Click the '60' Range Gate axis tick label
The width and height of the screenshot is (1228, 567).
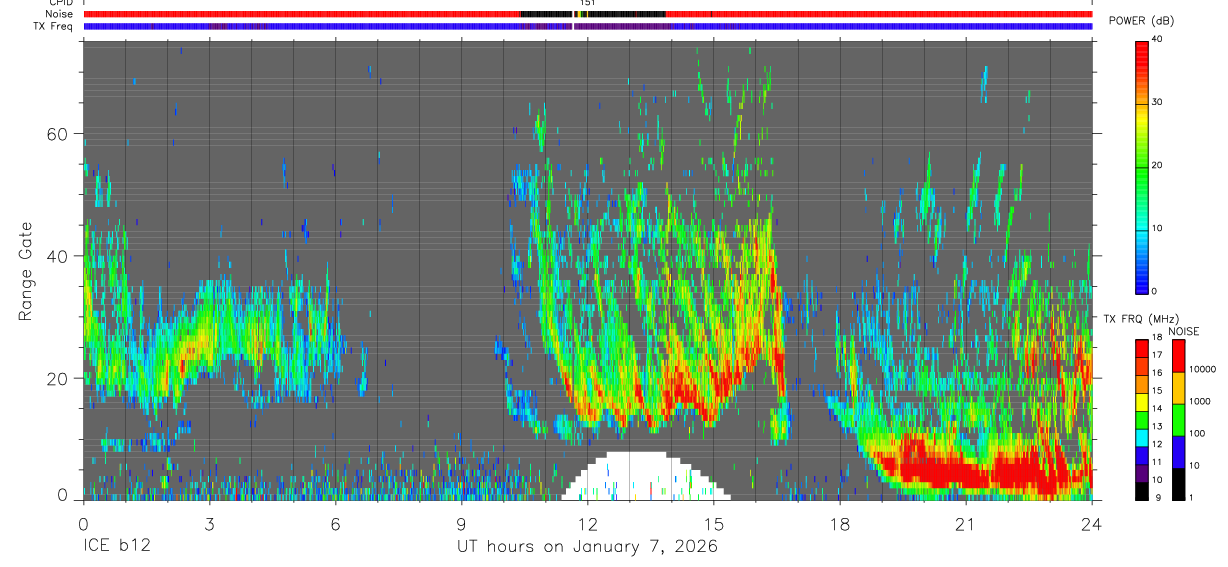click(57, 134)
